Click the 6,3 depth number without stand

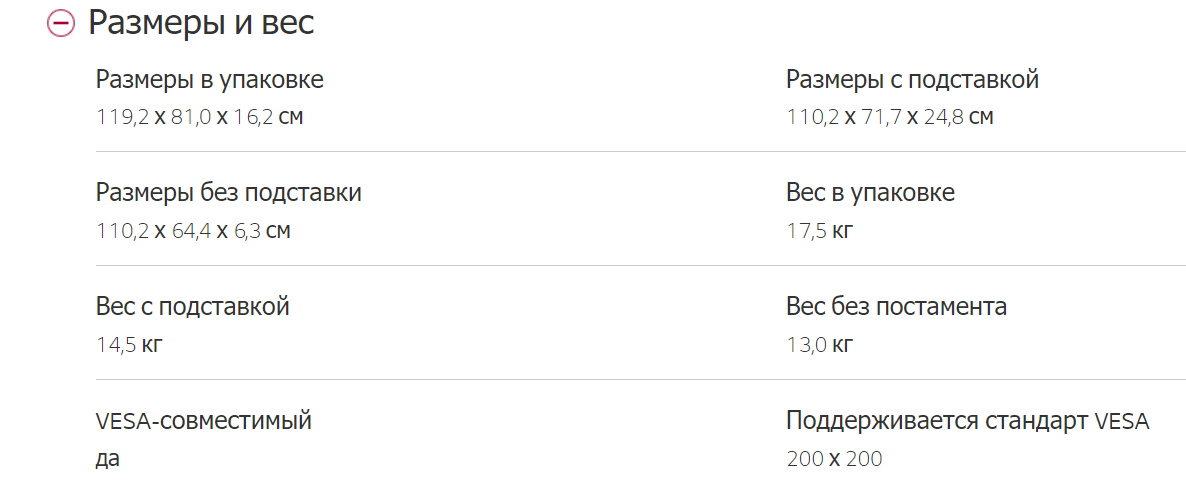pyautogui.click(x=246, y=232)
